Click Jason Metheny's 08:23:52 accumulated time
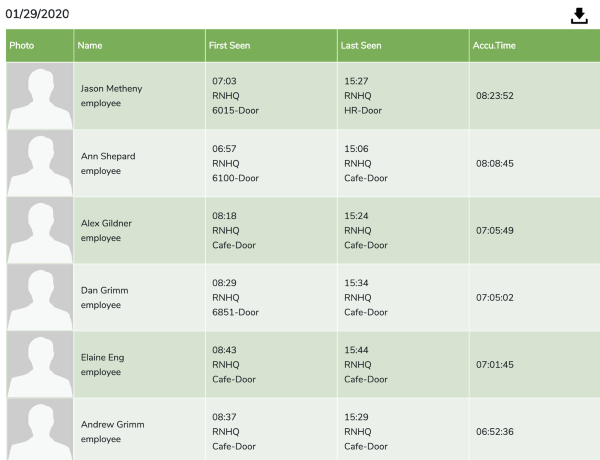The height and width of the screenshot is (460, 600). point(495,96)
